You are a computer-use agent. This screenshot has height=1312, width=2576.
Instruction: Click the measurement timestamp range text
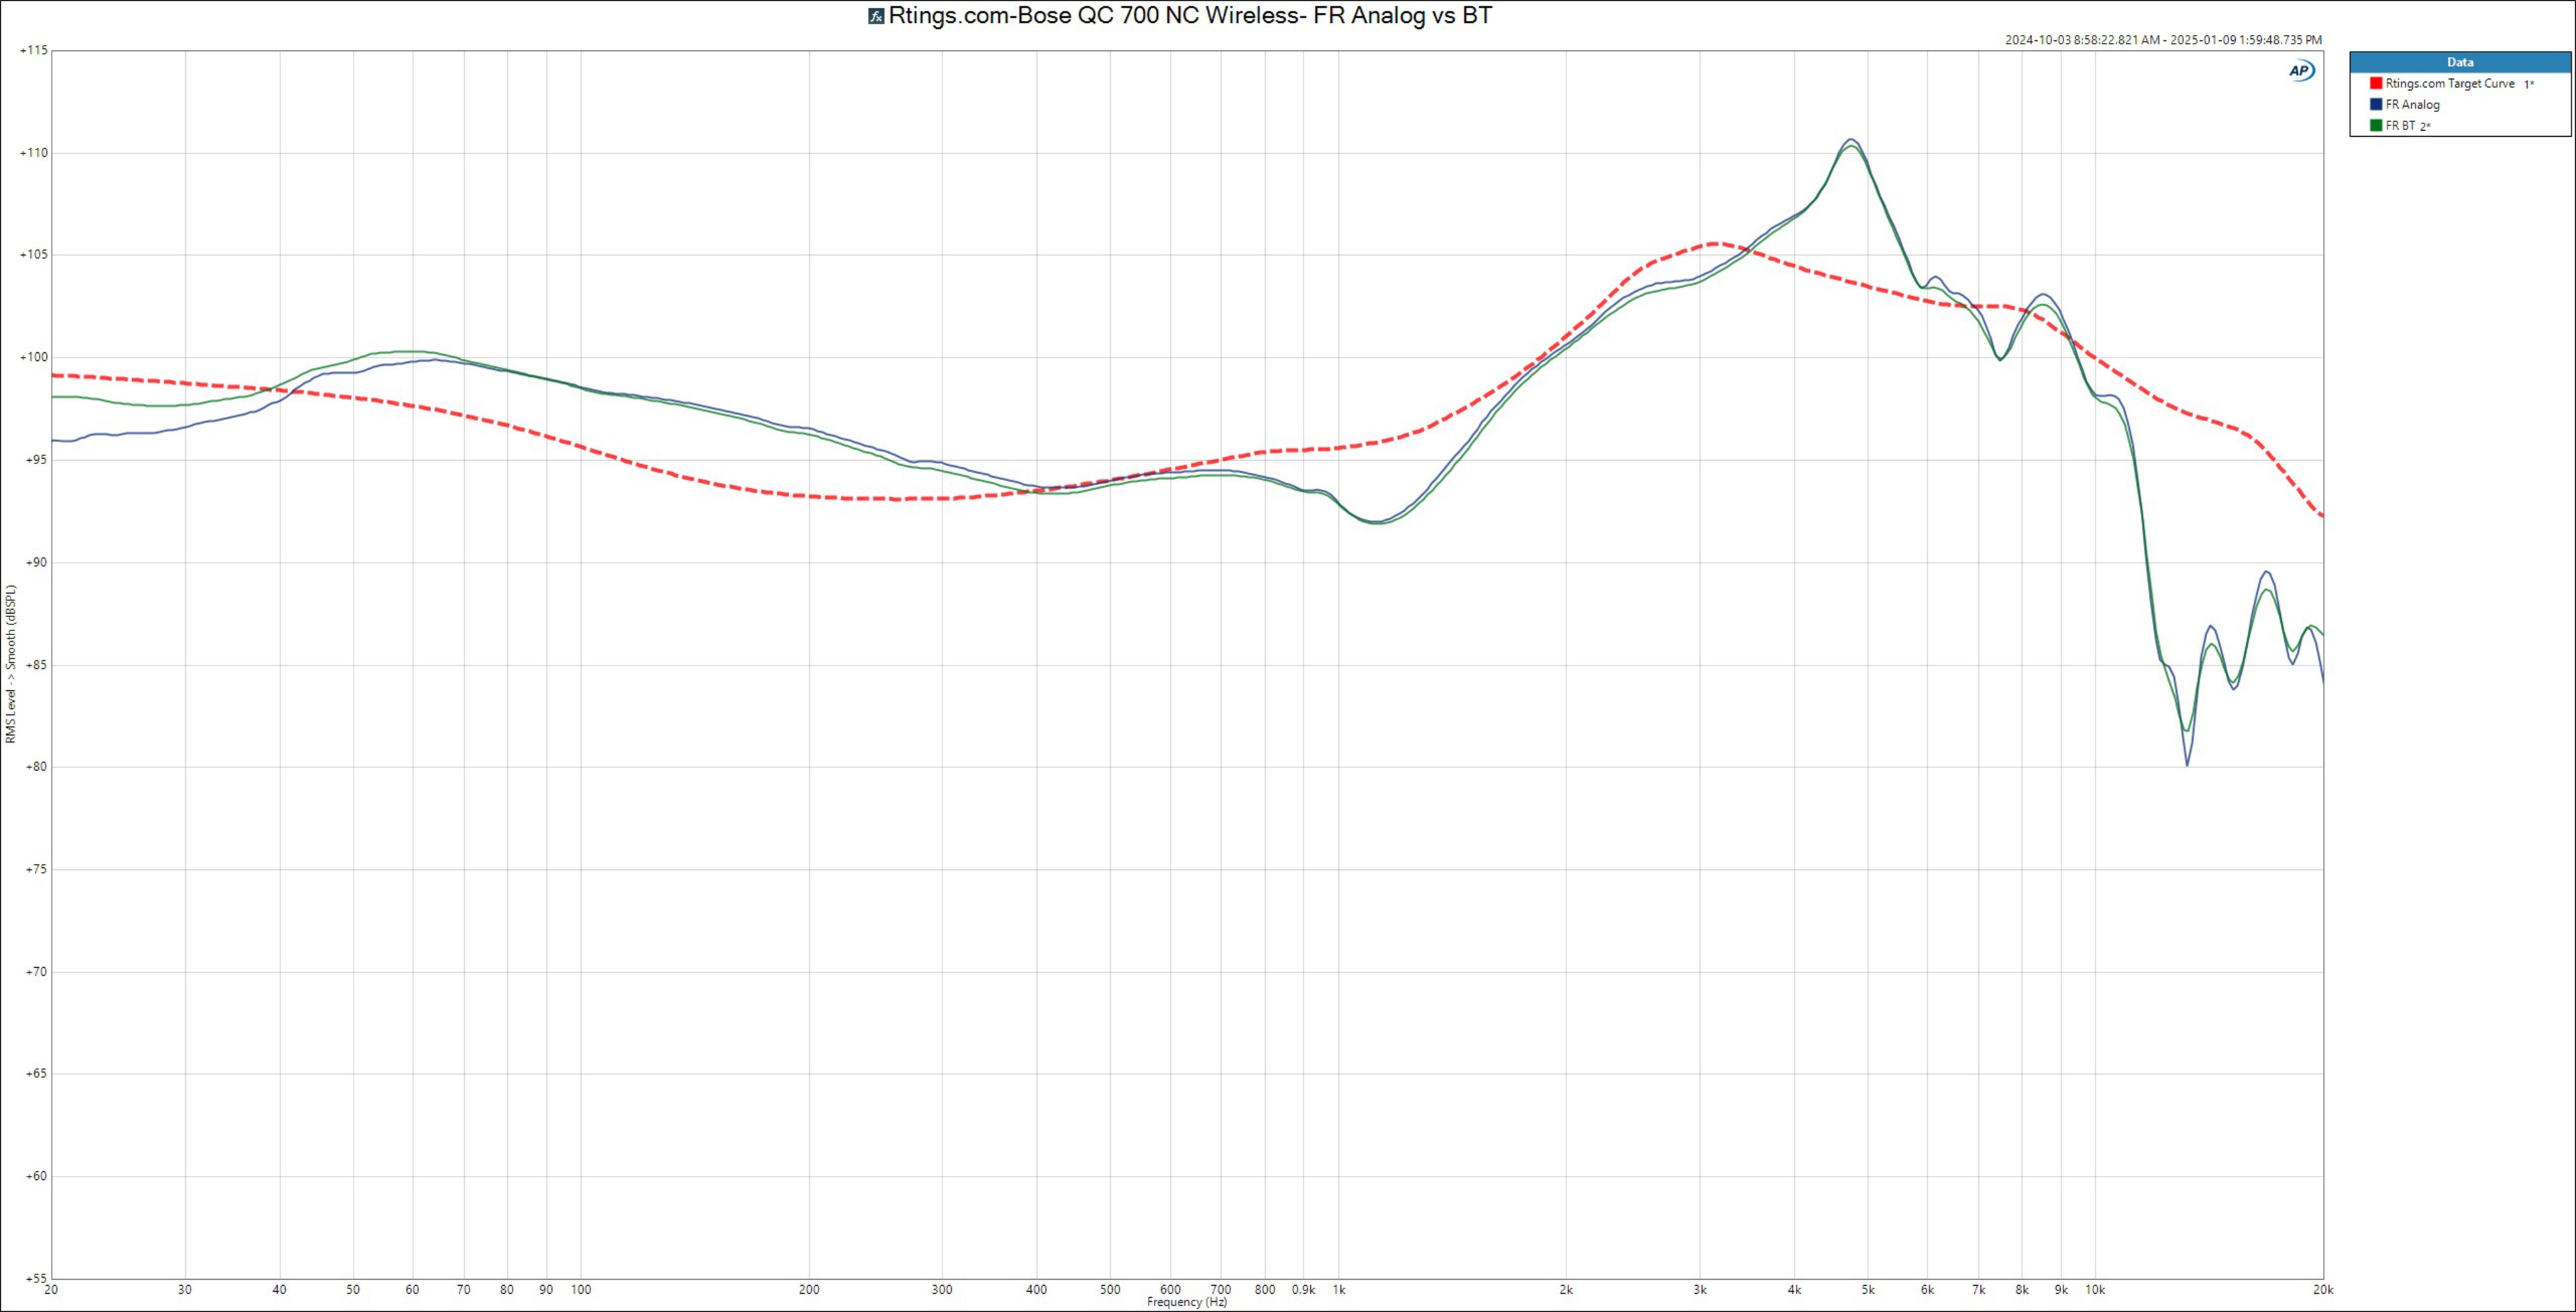[2163, 40]
